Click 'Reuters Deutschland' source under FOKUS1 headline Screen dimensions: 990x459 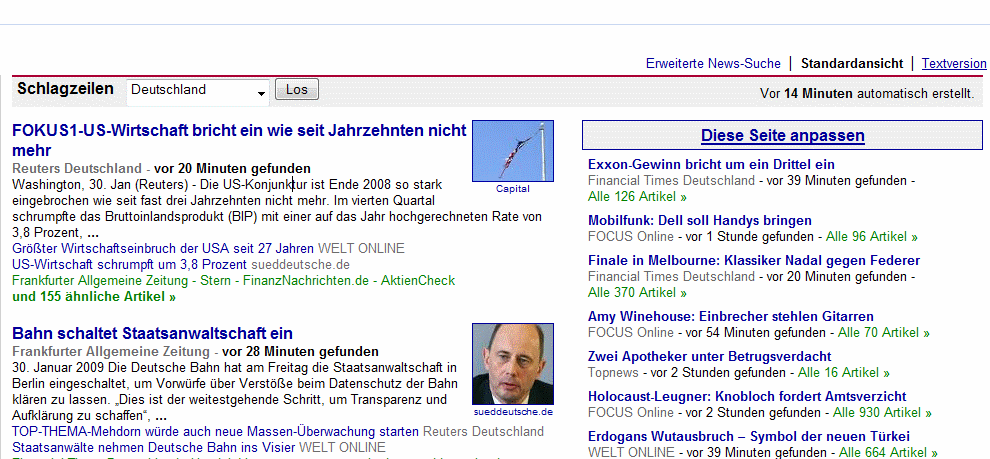(x=76, y=169)
